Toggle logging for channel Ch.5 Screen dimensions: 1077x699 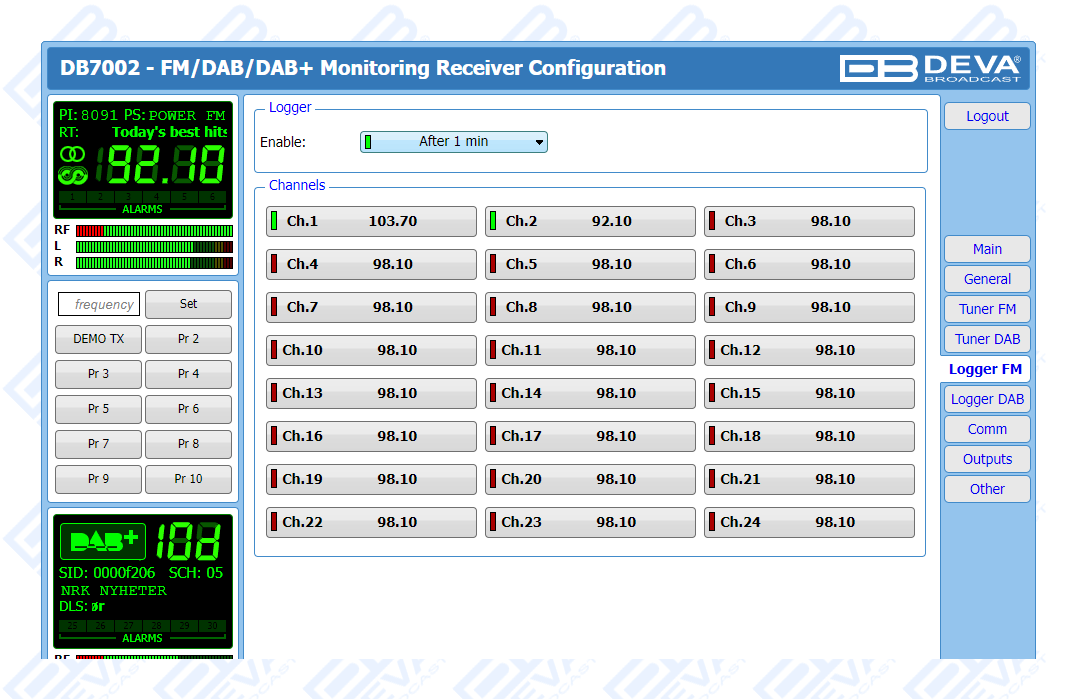coord(590,264)
